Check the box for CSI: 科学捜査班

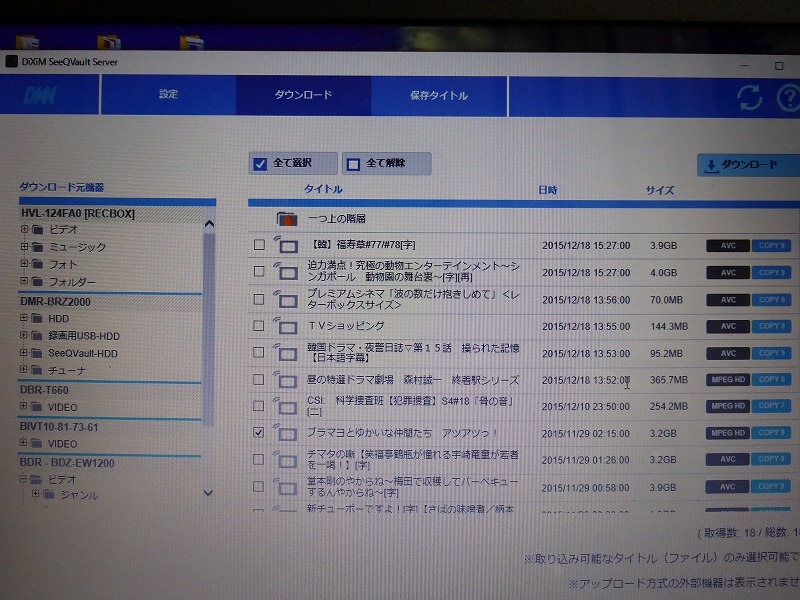[x=259, y=406]
